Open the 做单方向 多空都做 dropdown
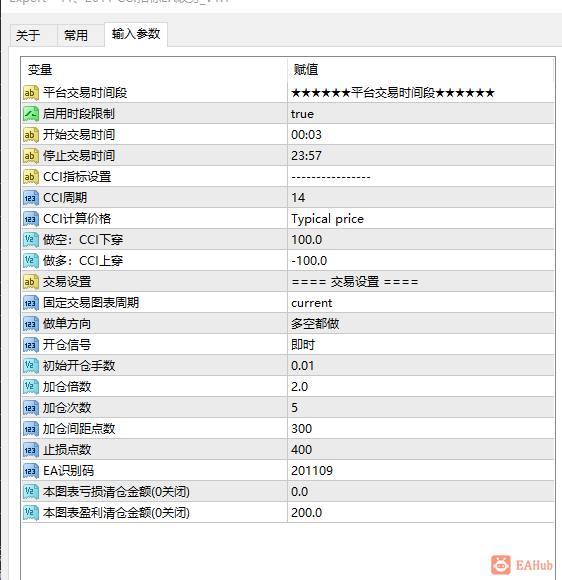 [x=421, y=324]
